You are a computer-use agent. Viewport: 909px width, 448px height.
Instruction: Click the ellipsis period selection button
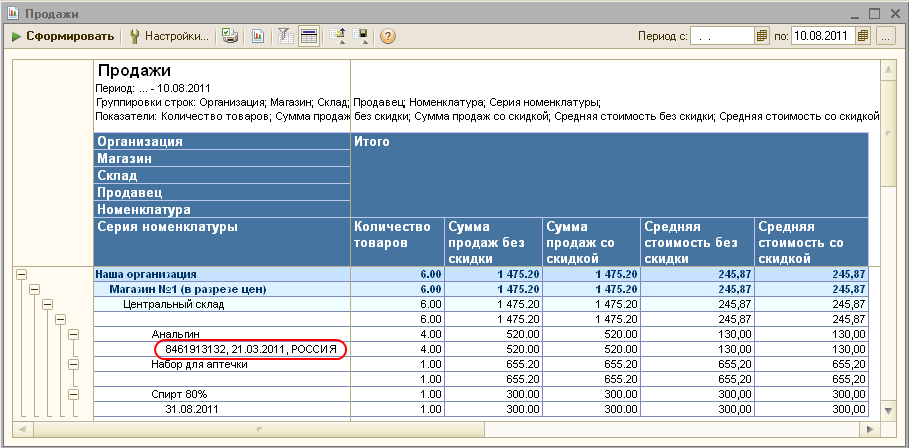pyautogui.click(x=885, y=37)
